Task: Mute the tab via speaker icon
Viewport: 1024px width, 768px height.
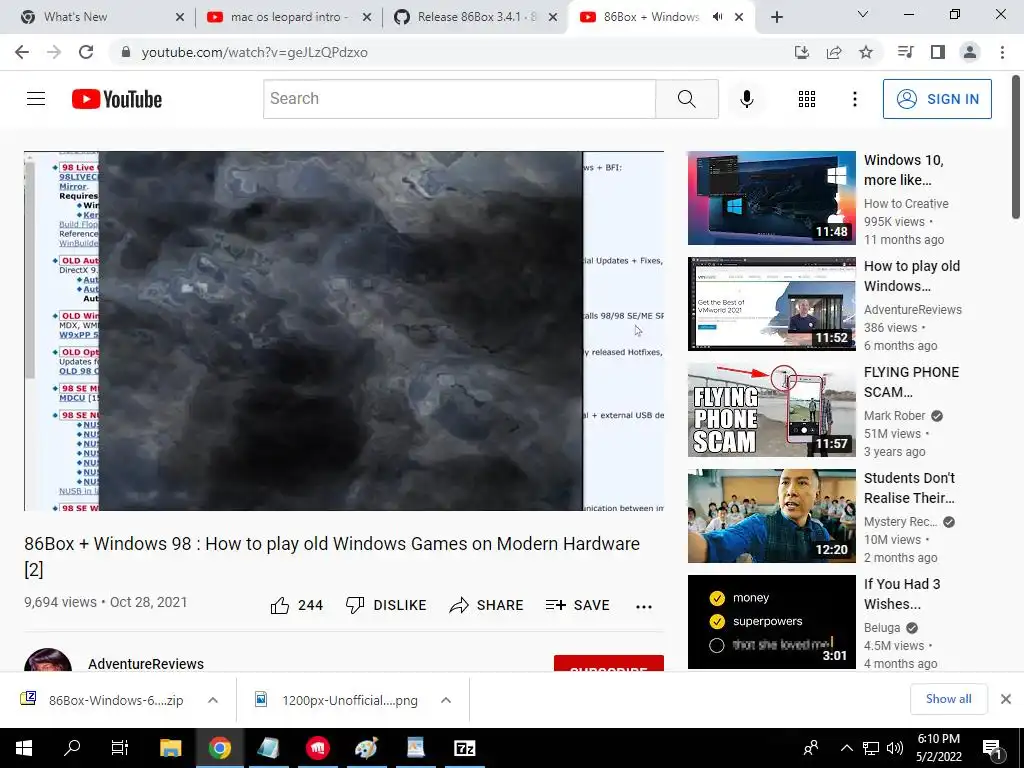Action: (x=718, y=17)
